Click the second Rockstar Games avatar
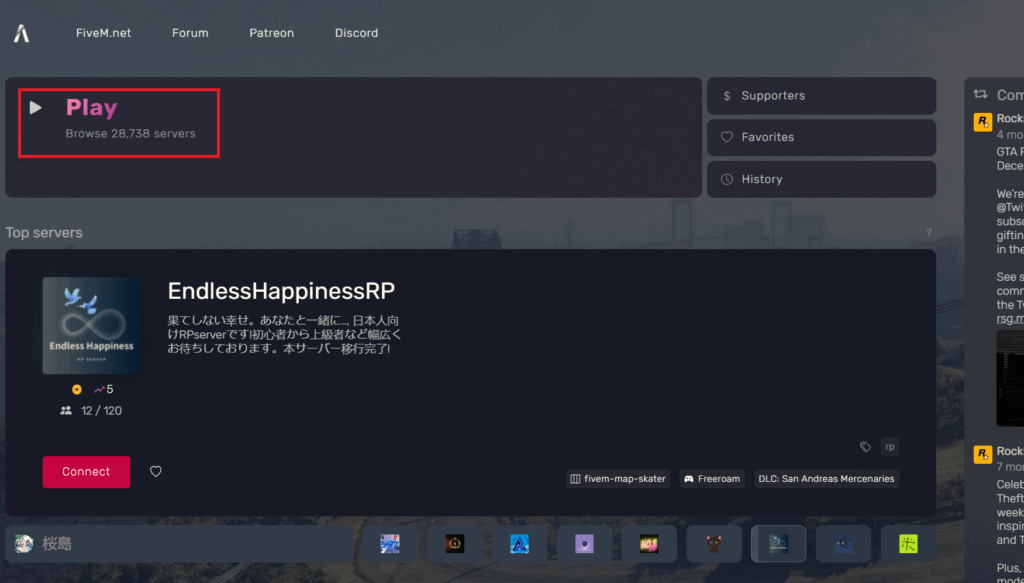Image resolution: width=1024 pixels, height=583 pixels. coord(983,454)
